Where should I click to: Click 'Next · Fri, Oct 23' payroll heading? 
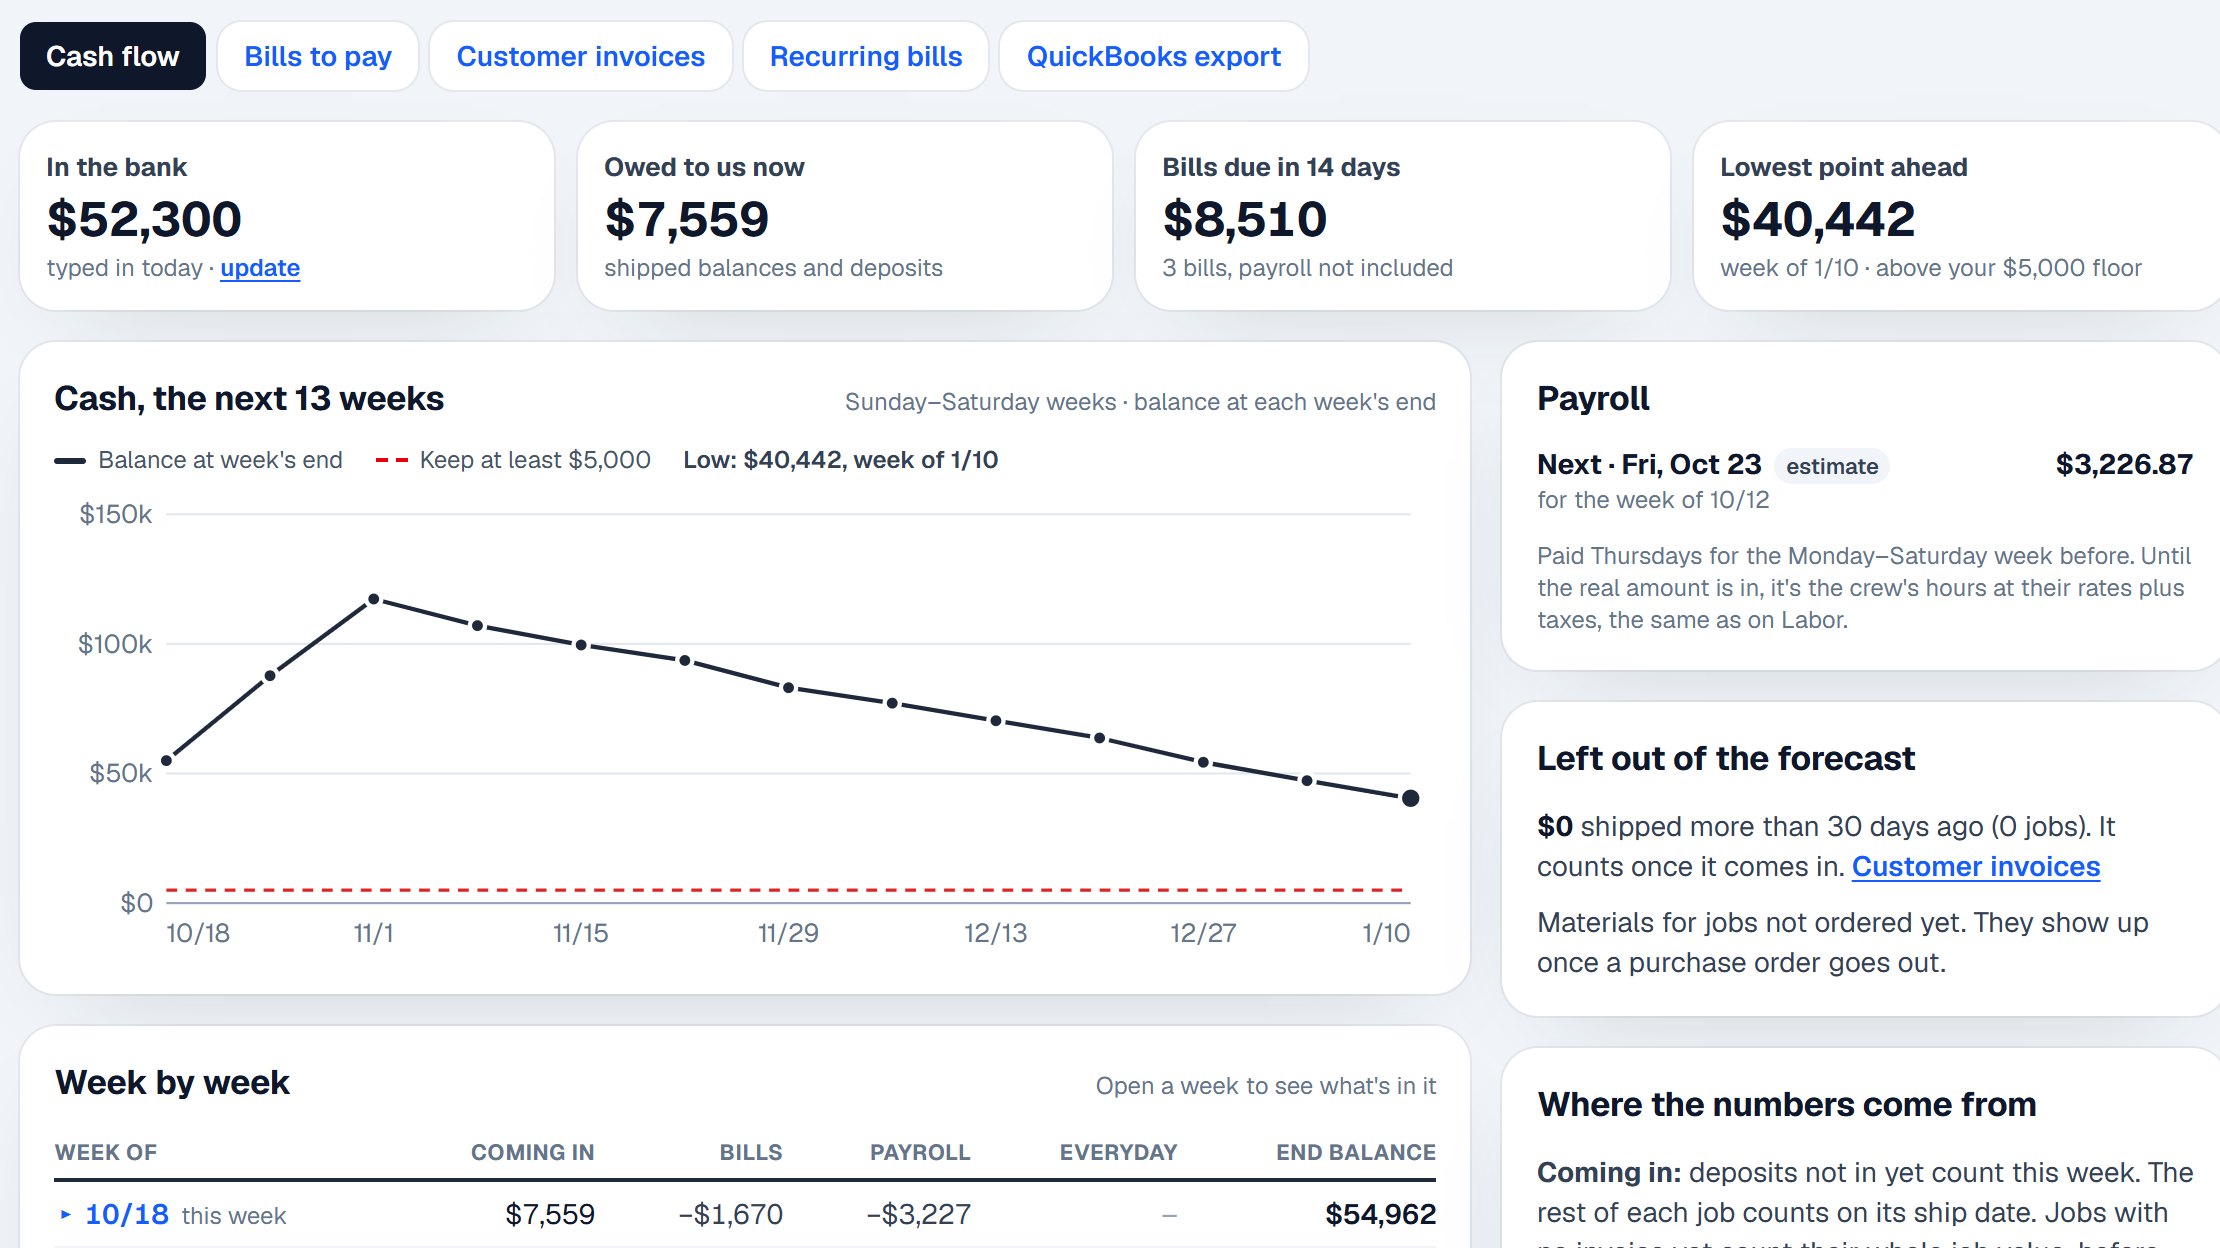[x=1649, y=464]
